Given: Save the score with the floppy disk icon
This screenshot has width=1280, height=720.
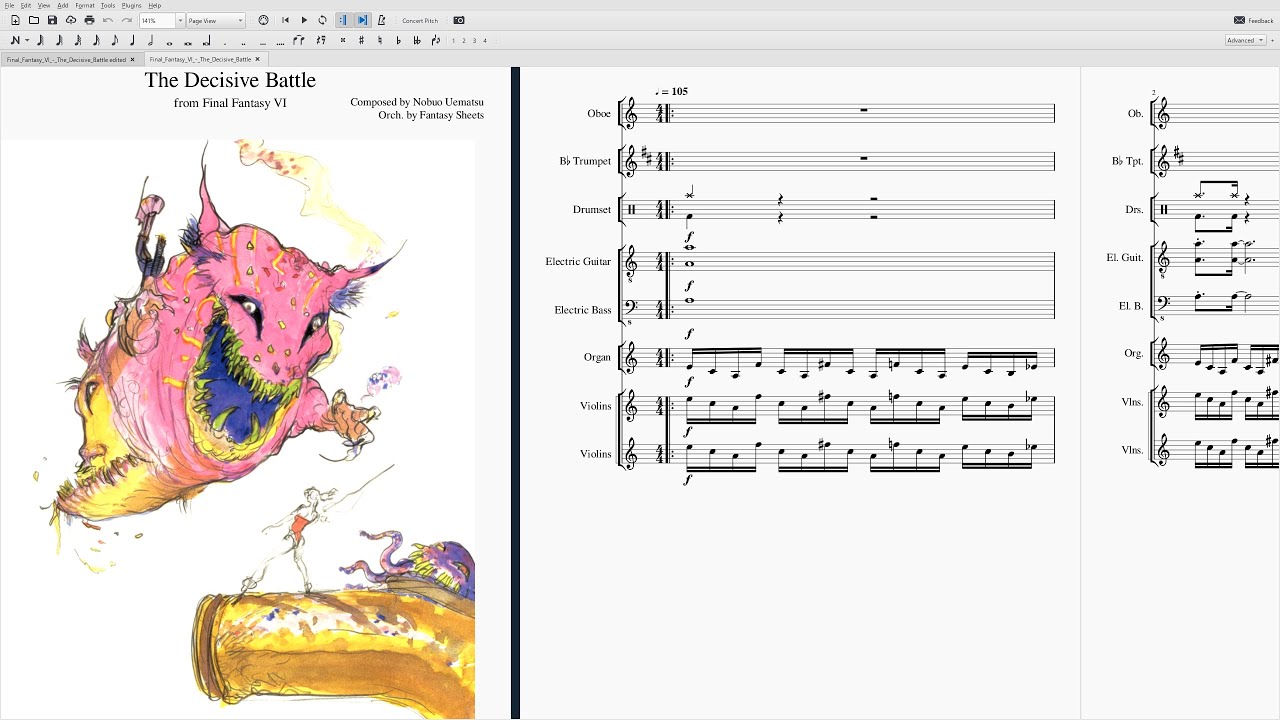Looking at the screenshot, I should pos(52,20).
